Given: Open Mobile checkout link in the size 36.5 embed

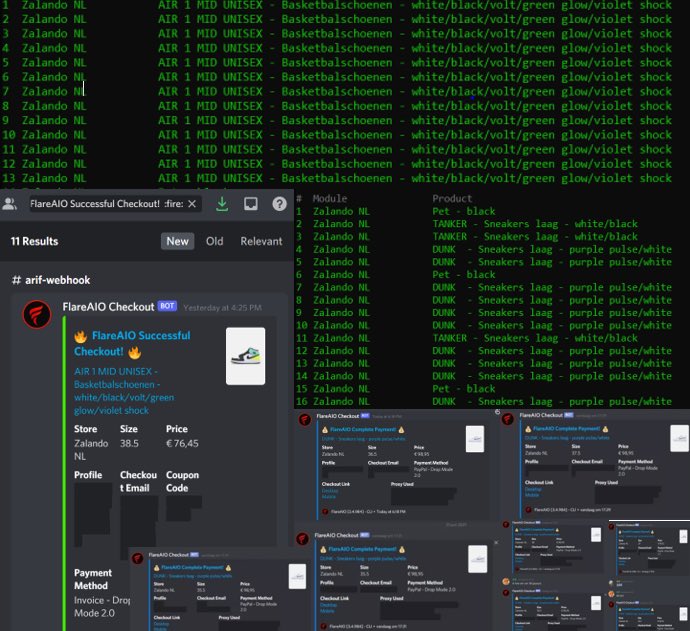Looking at the screenshot, I should point(329,497).
